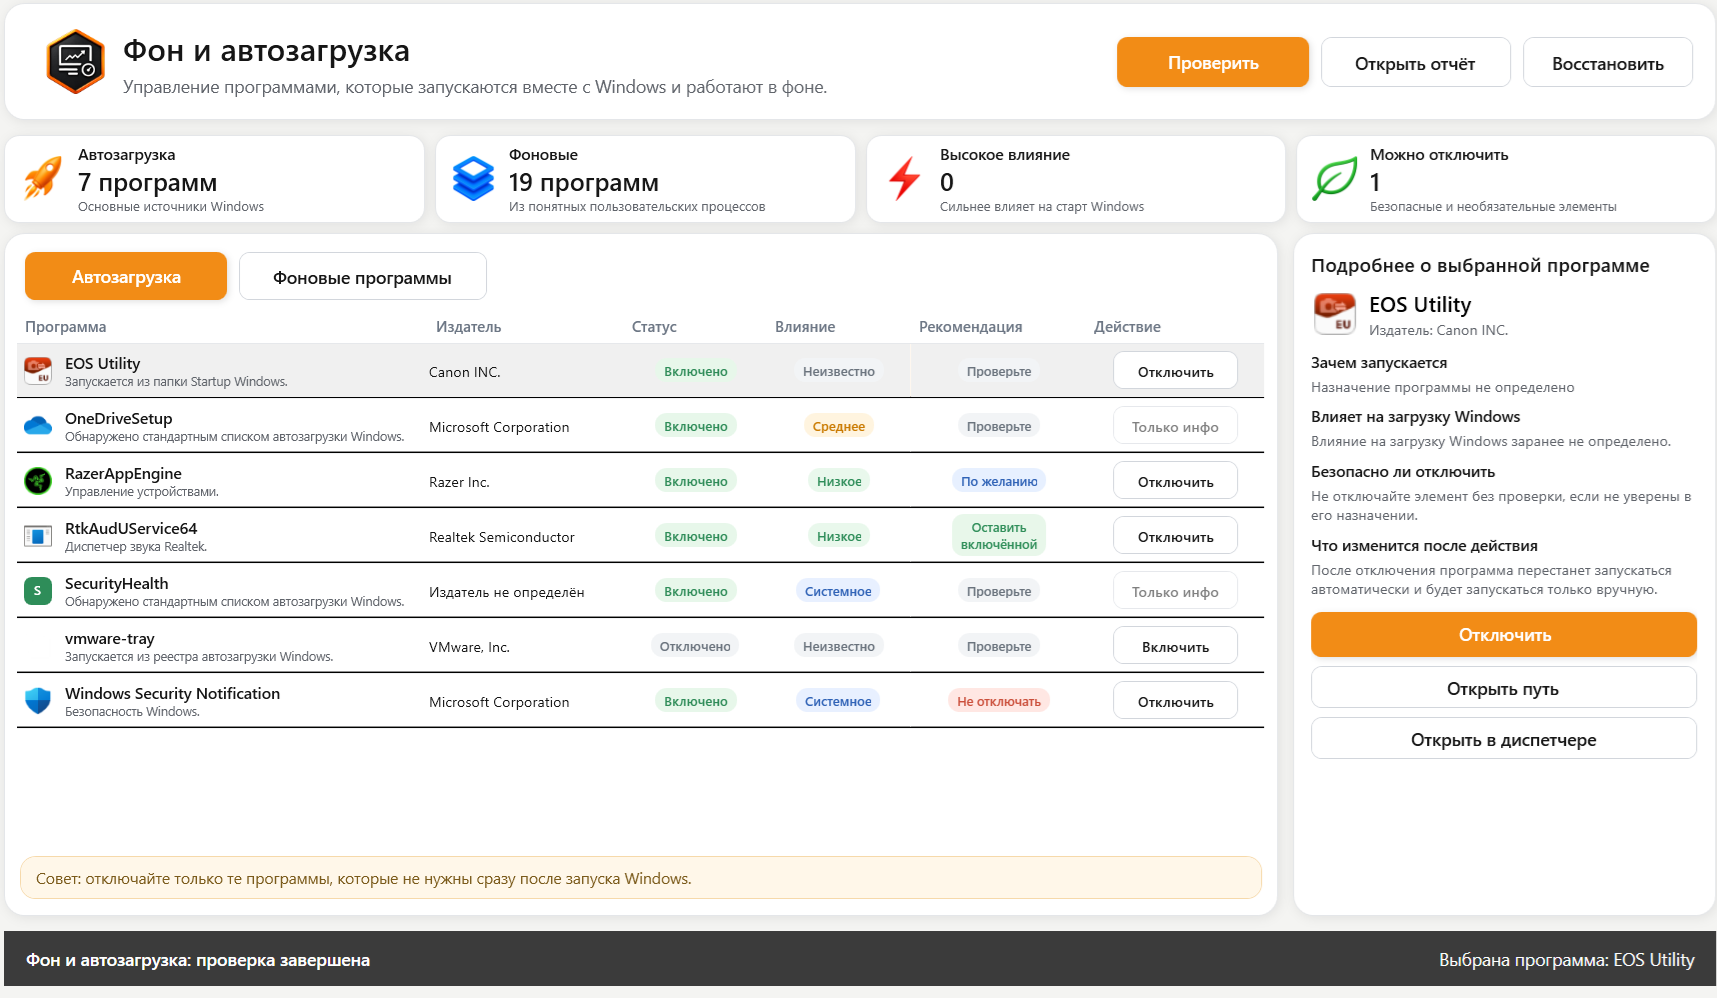This screenshot has height=998, width=1717.
Task: Click the OneDriveSetup cloud icon
Action: tap(38, 426)
